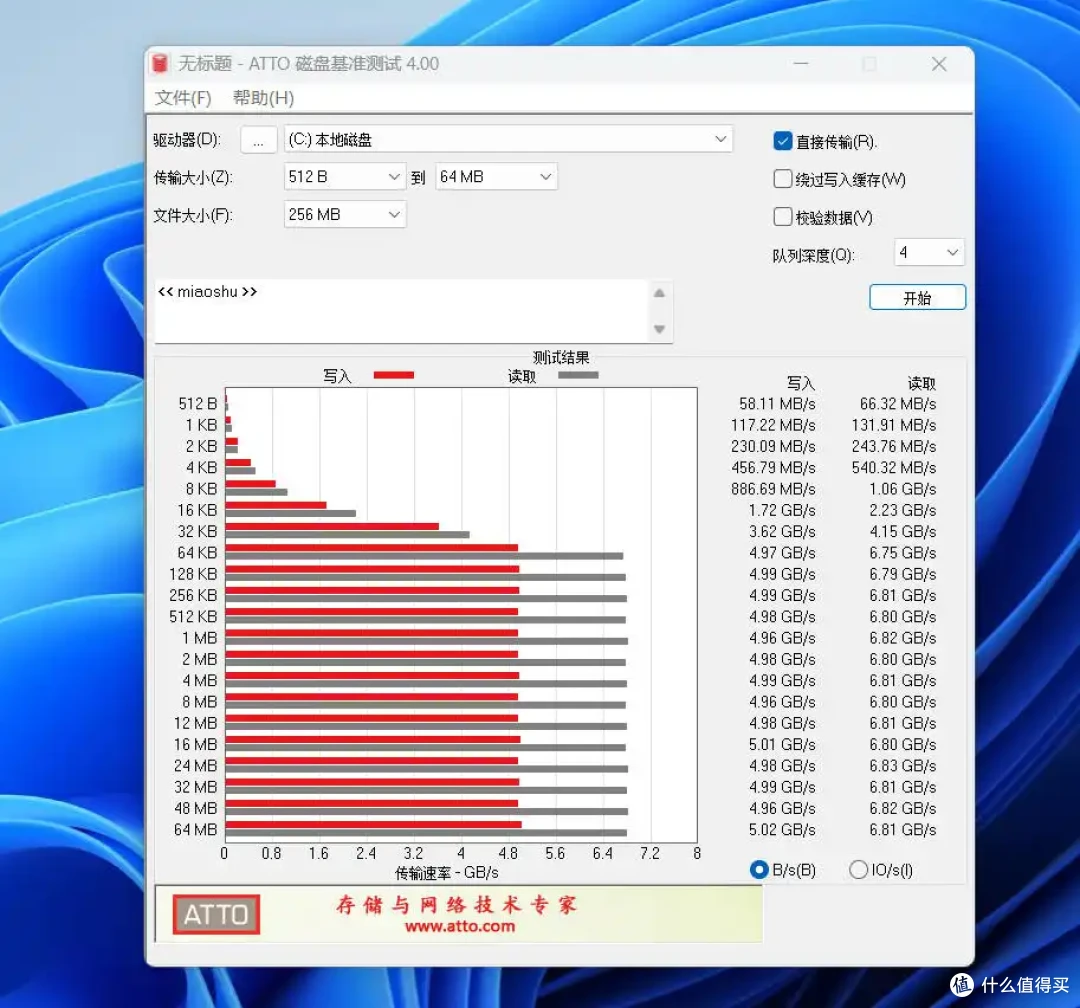This screenshot has width=1080, height=1008.
Task: Click the 1.06 GB/s read value
Action: (902, 489)
